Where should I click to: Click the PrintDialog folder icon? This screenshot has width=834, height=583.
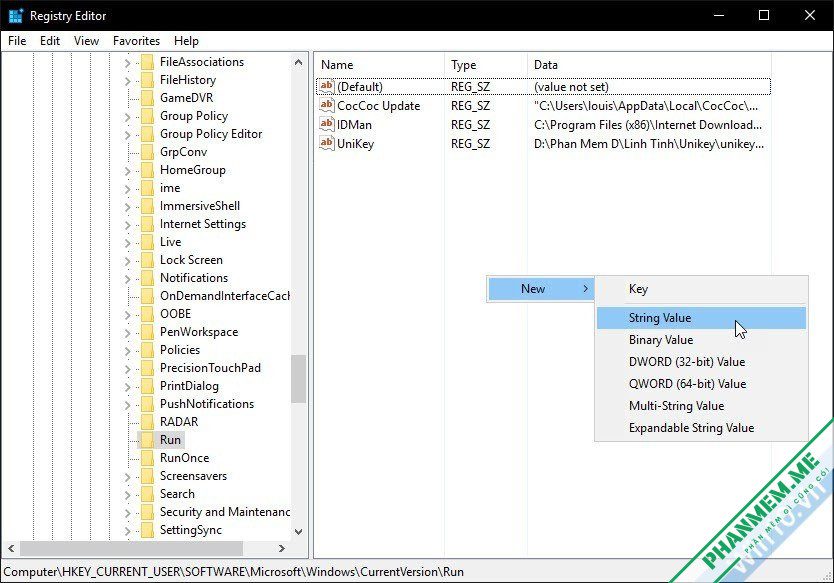(147, 386)
